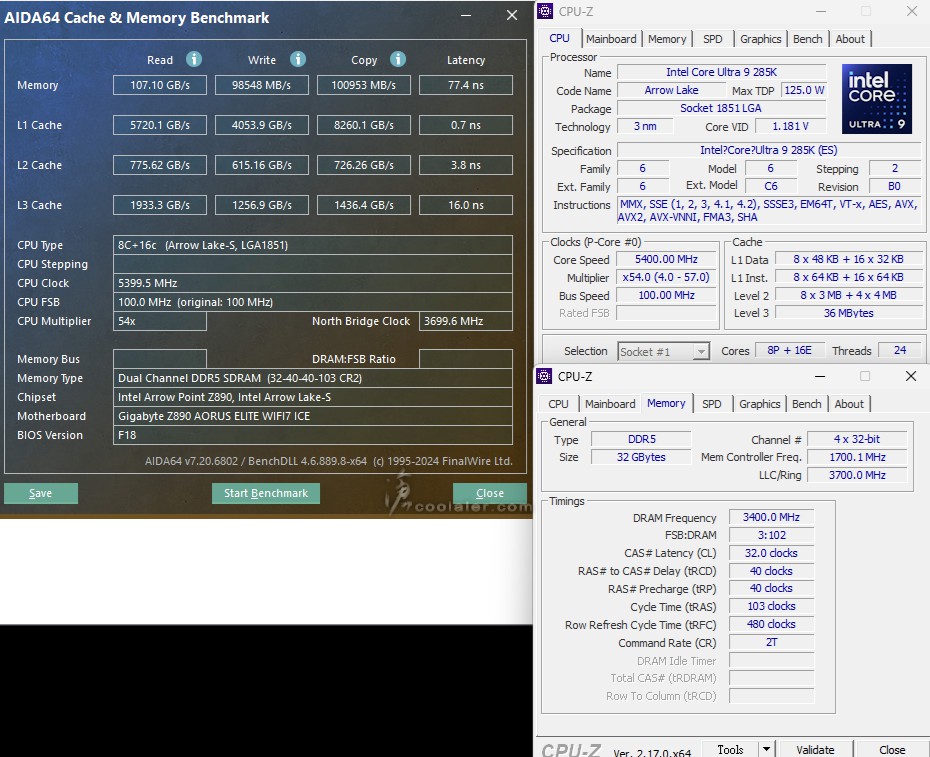The width and height of the screenshot is (930, 757).
Task: Click the DRAM Frequency value field
Action: point(771,518)
